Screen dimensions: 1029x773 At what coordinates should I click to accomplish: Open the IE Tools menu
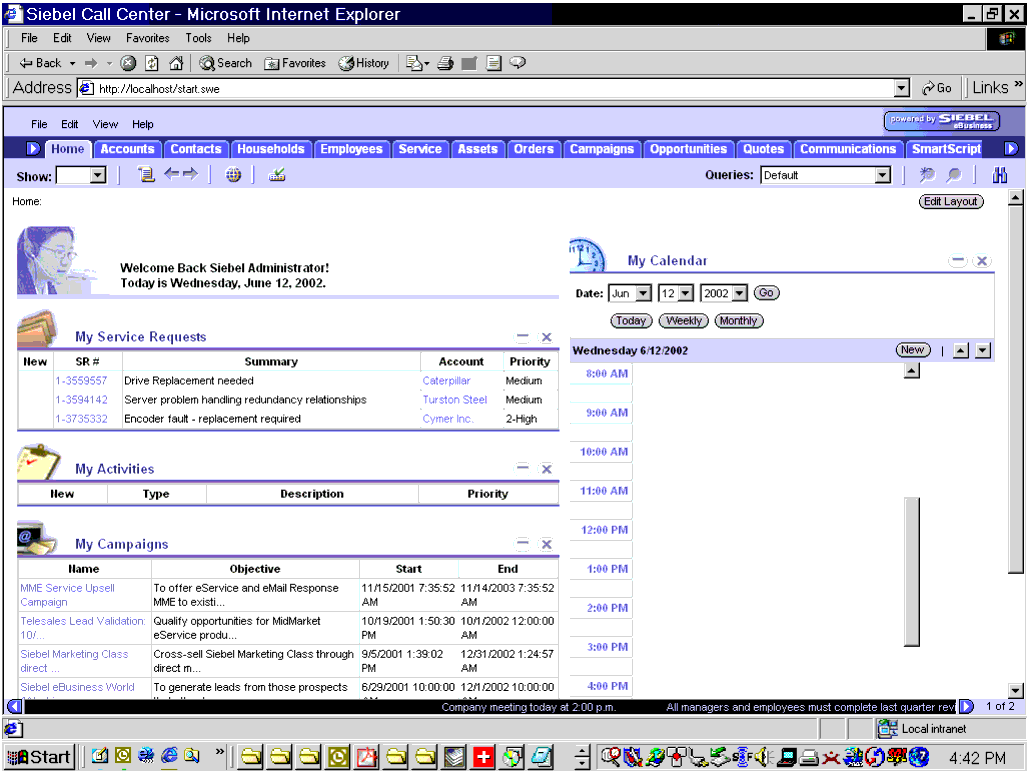[x=198, y=38]
